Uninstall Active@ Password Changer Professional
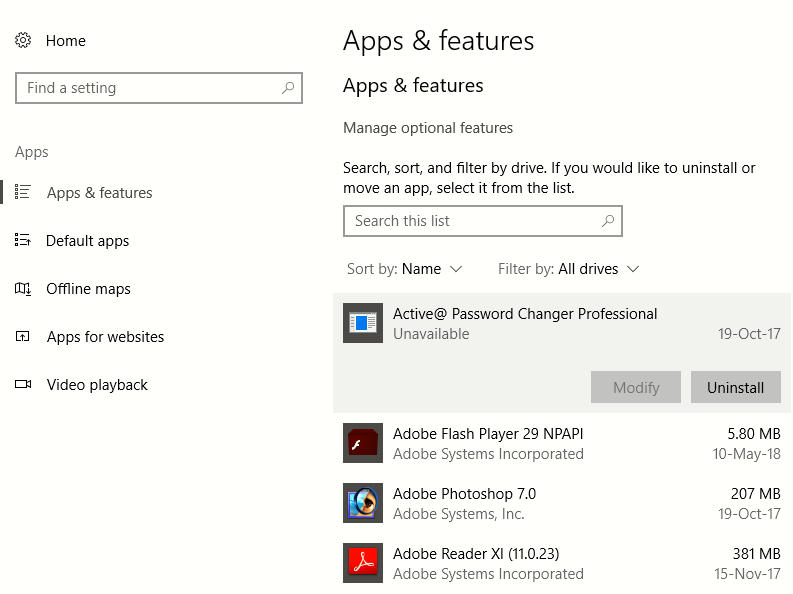Screen dimensions: 793x594 click(x=735, y=388)
